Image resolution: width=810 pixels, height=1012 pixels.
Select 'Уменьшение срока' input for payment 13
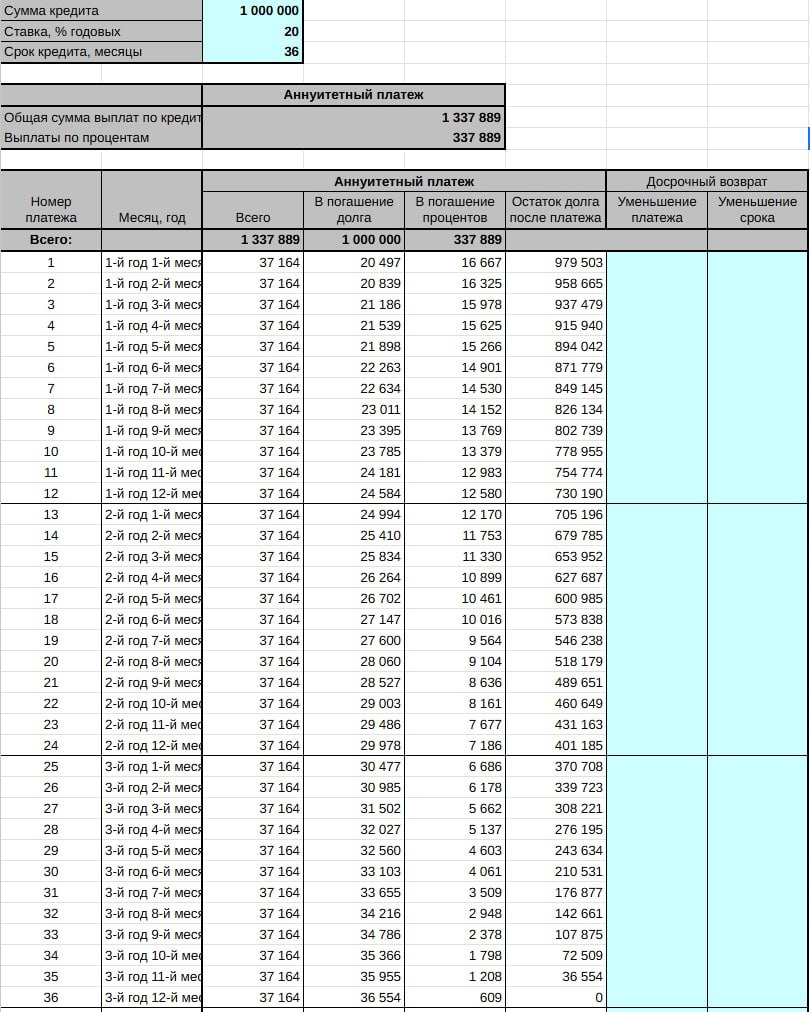tap(757, 514)
